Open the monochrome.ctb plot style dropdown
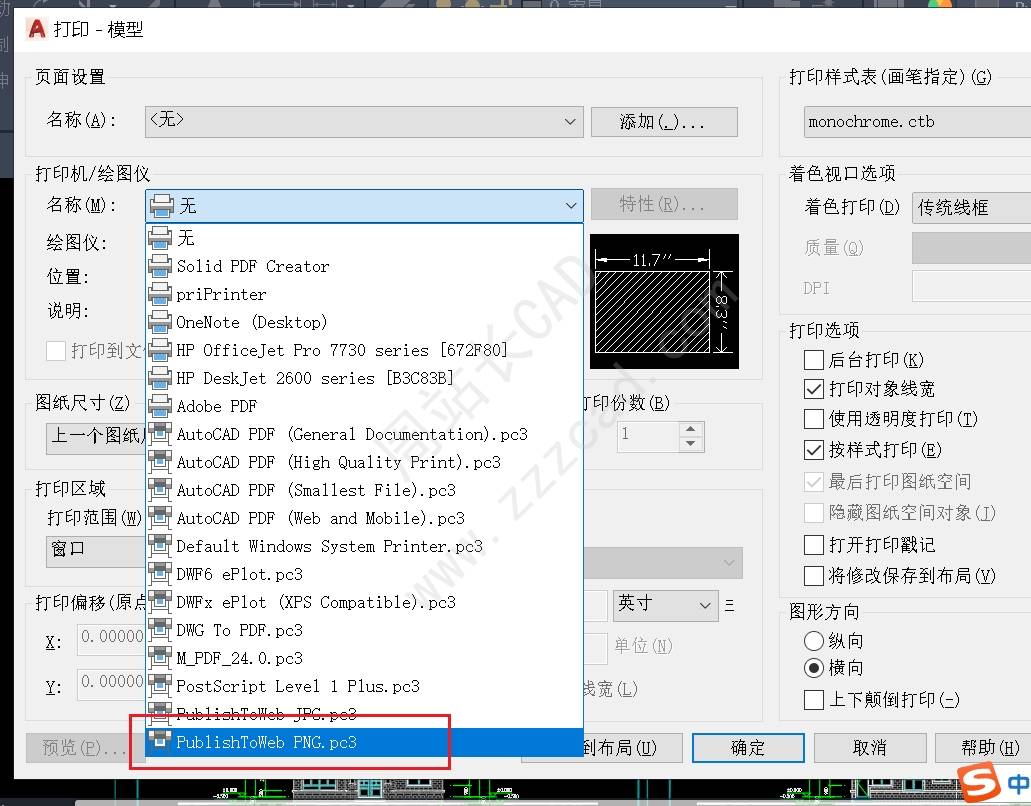The width and height of the screenshot is (1031, 806). click(917, 122)
